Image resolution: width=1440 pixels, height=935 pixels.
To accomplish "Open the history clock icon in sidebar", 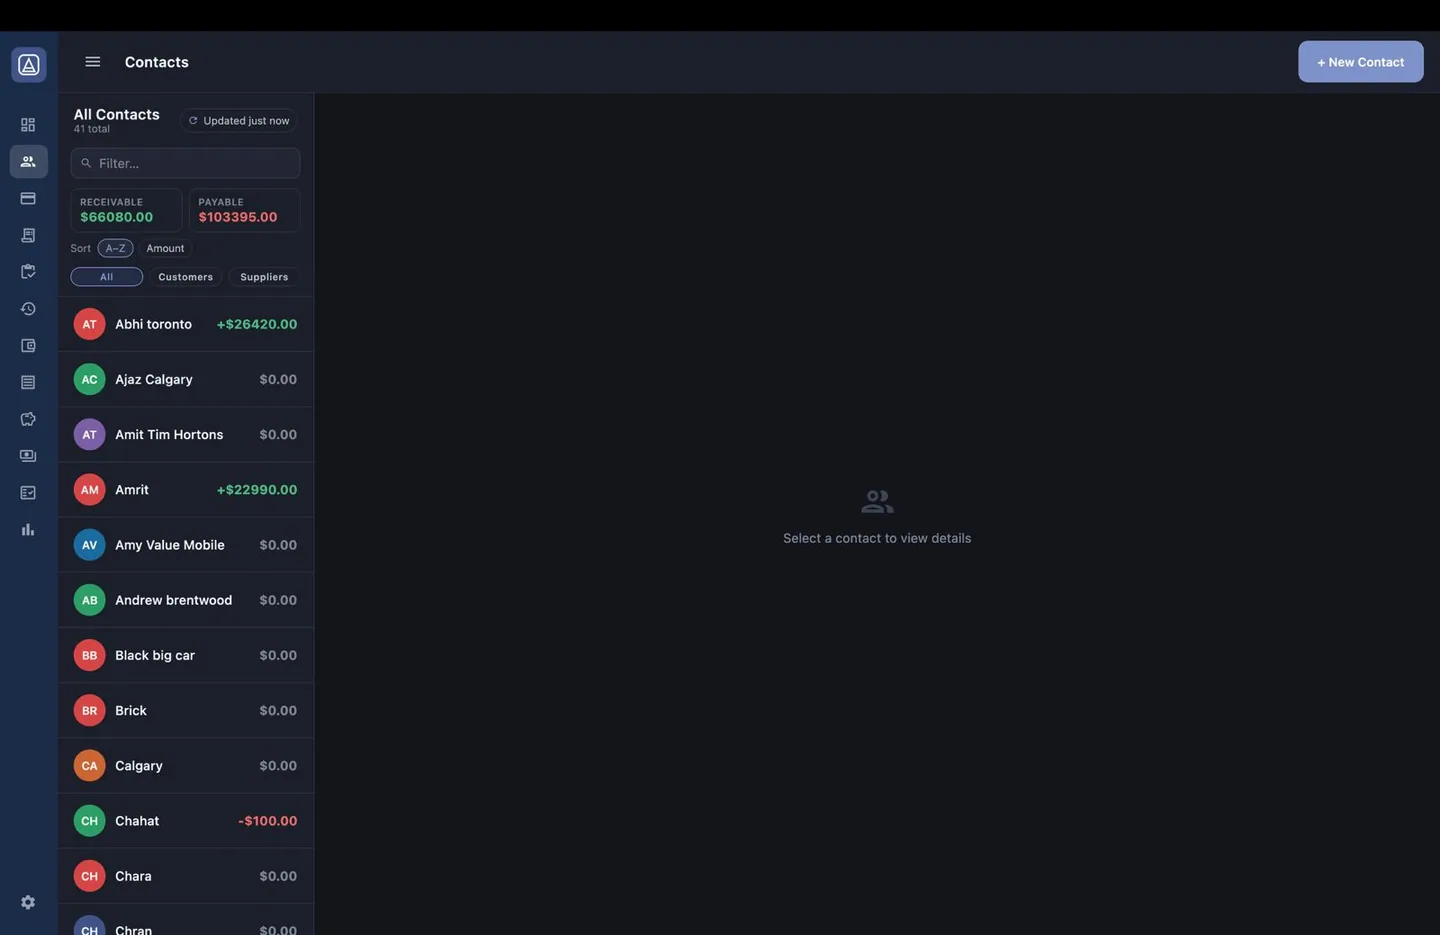I will (x=28, y=309).
